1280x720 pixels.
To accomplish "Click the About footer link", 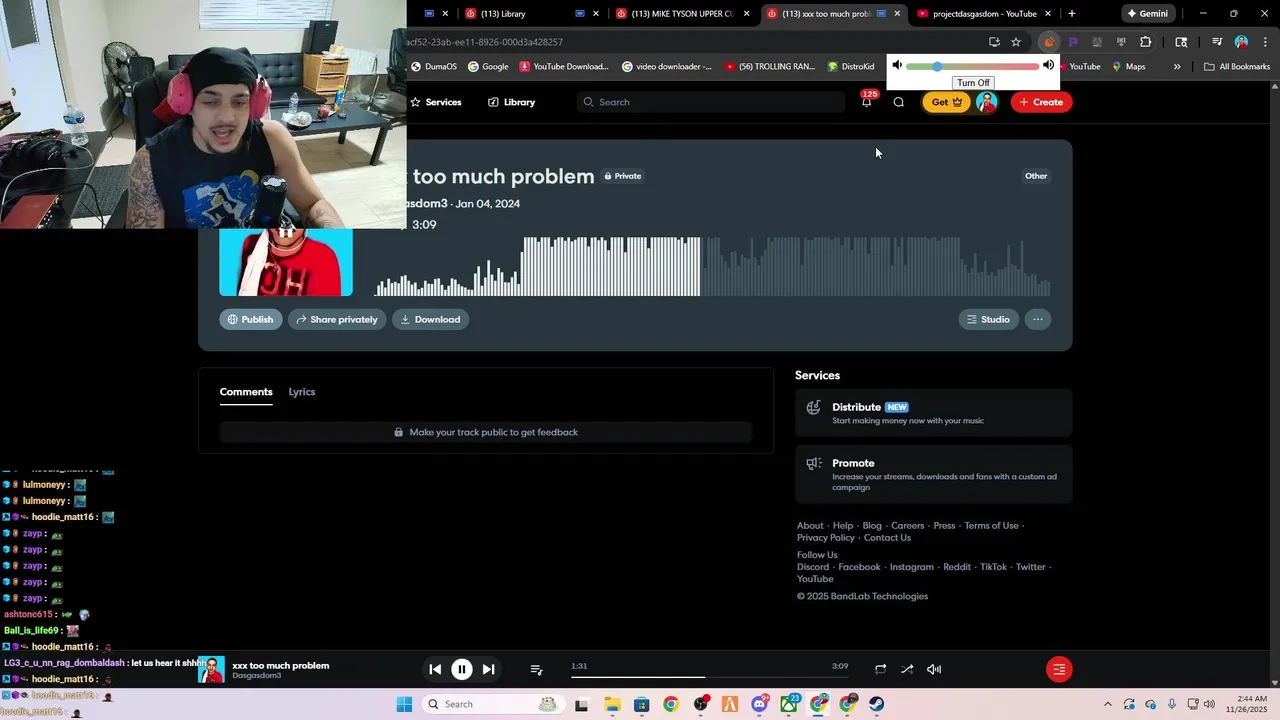I will [x=810, y=526].
